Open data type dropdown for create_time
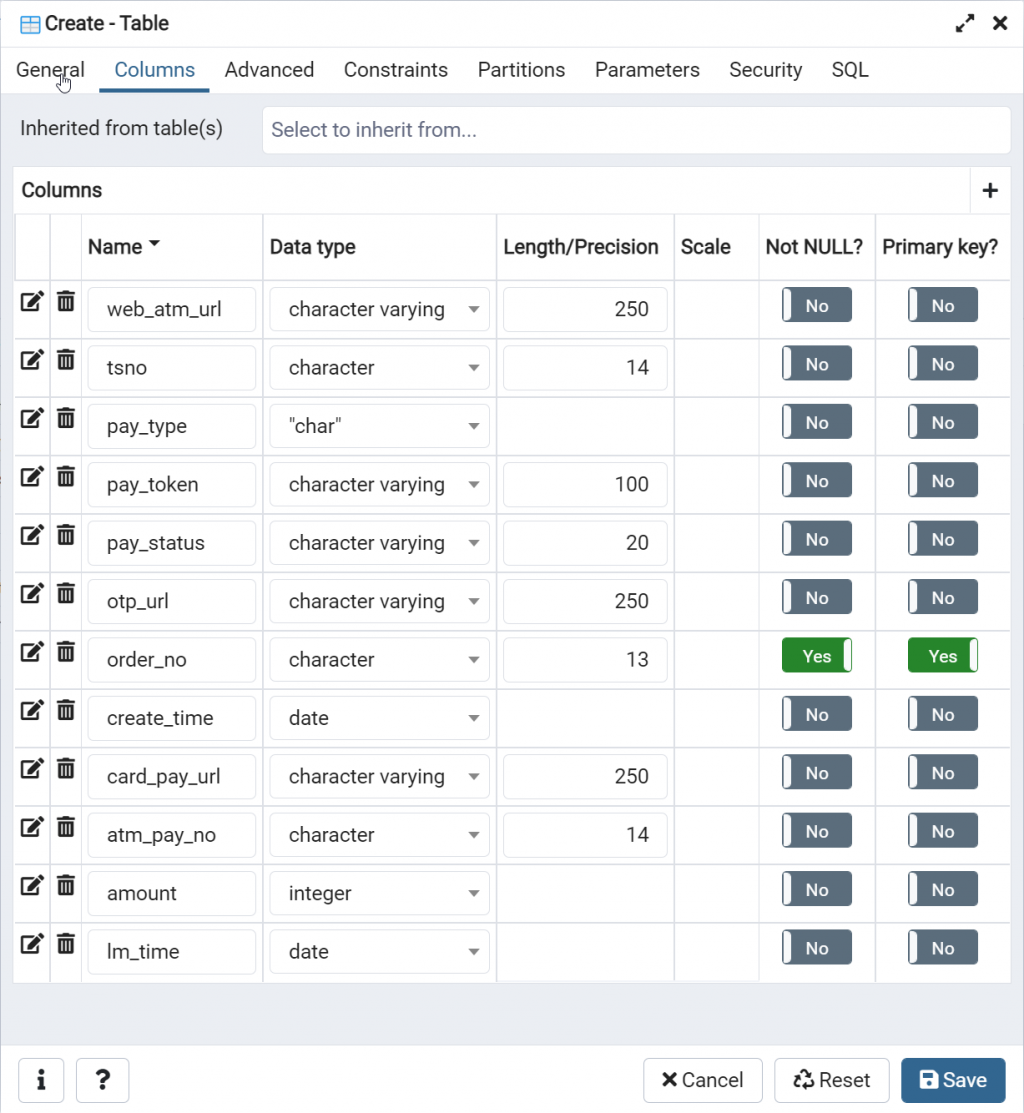This screenshot has height=1113, width=1024. [380, 718]
